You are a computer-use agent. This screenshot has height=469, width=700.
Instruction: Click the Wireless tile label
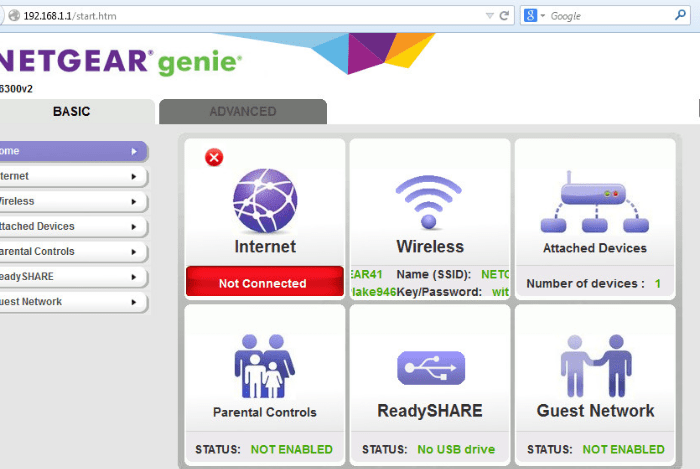pyautogui.click(x=430, y=246)
